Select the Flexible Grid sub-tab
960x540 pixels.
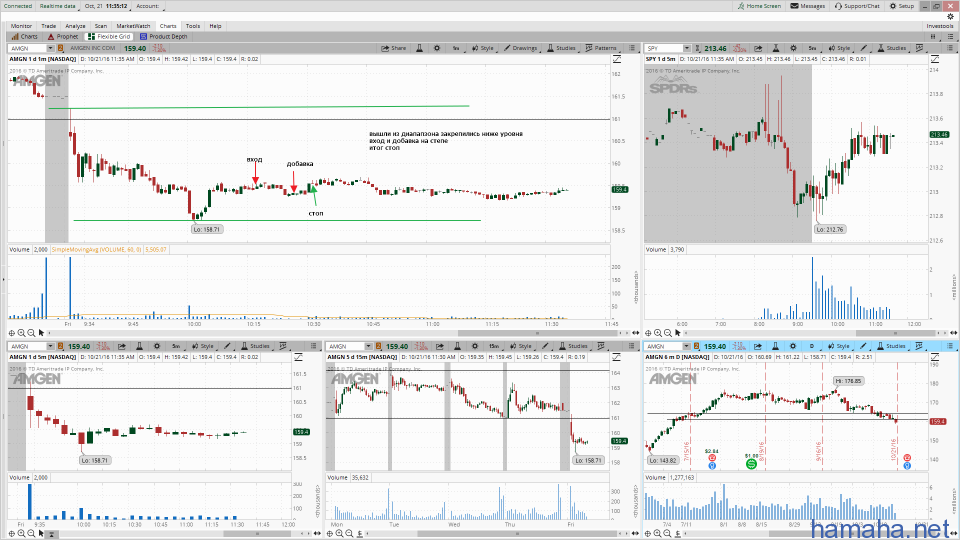[x=109, y=36]
